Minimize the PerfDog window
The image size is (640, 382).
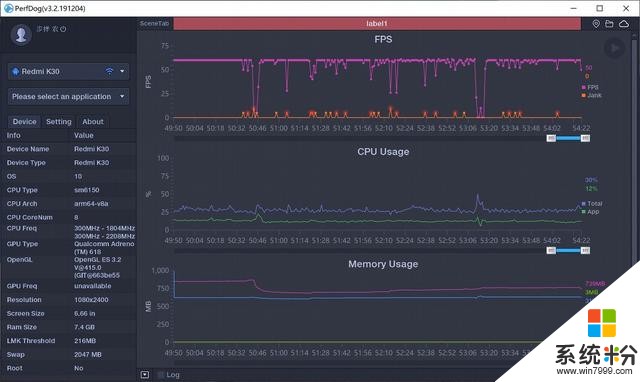click(x=573, y=8)
